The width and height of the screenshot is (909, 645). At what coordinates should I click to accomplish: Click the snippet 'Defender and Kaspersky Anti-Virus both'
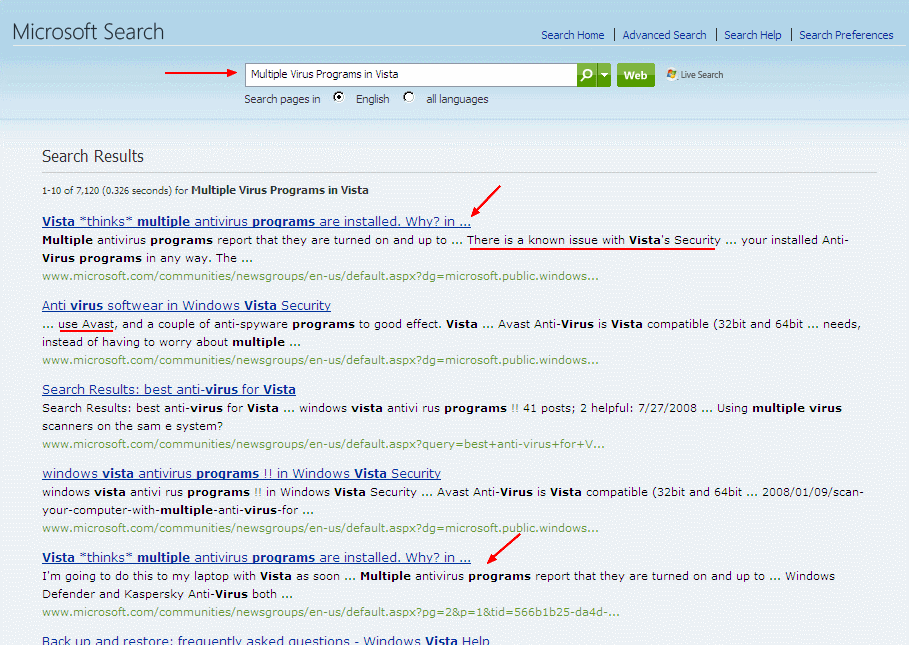click(159, 594)
